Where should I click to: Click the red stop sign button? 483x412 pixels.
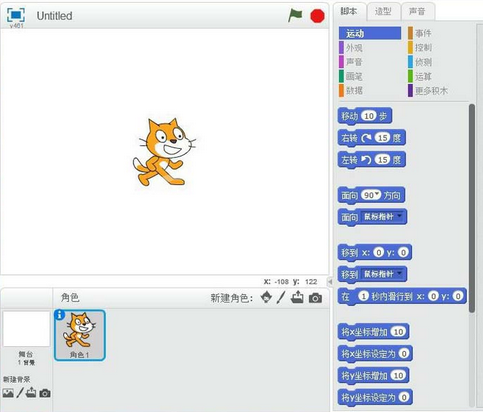click(x=317, y=16)
